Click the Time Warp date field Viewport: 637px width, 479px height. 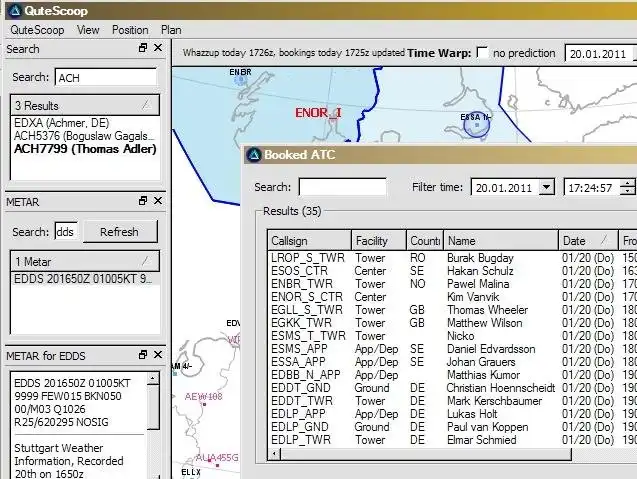pyautogui.click(x=600, y=54)
